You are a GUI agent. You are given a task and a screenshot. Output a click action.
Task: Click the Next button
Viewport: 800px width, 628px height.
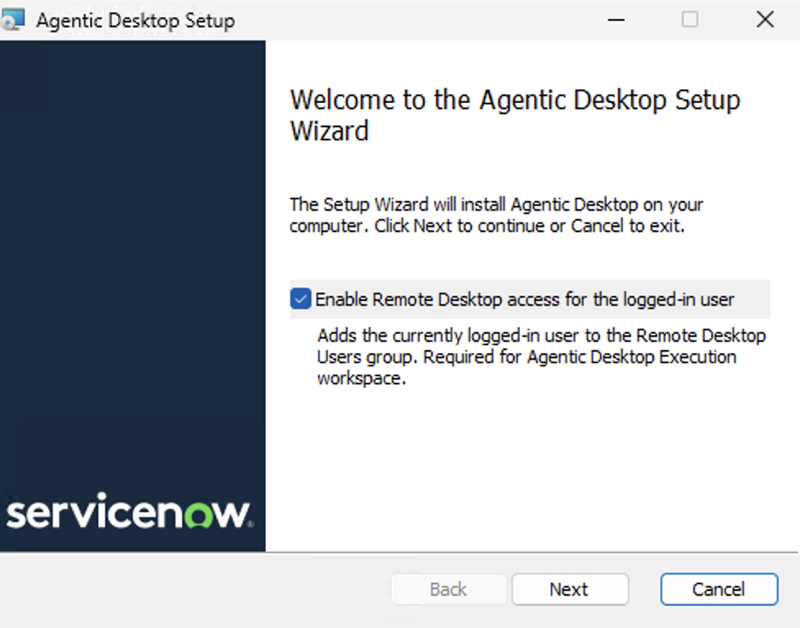pyautogui.click(x=570, y=589)
